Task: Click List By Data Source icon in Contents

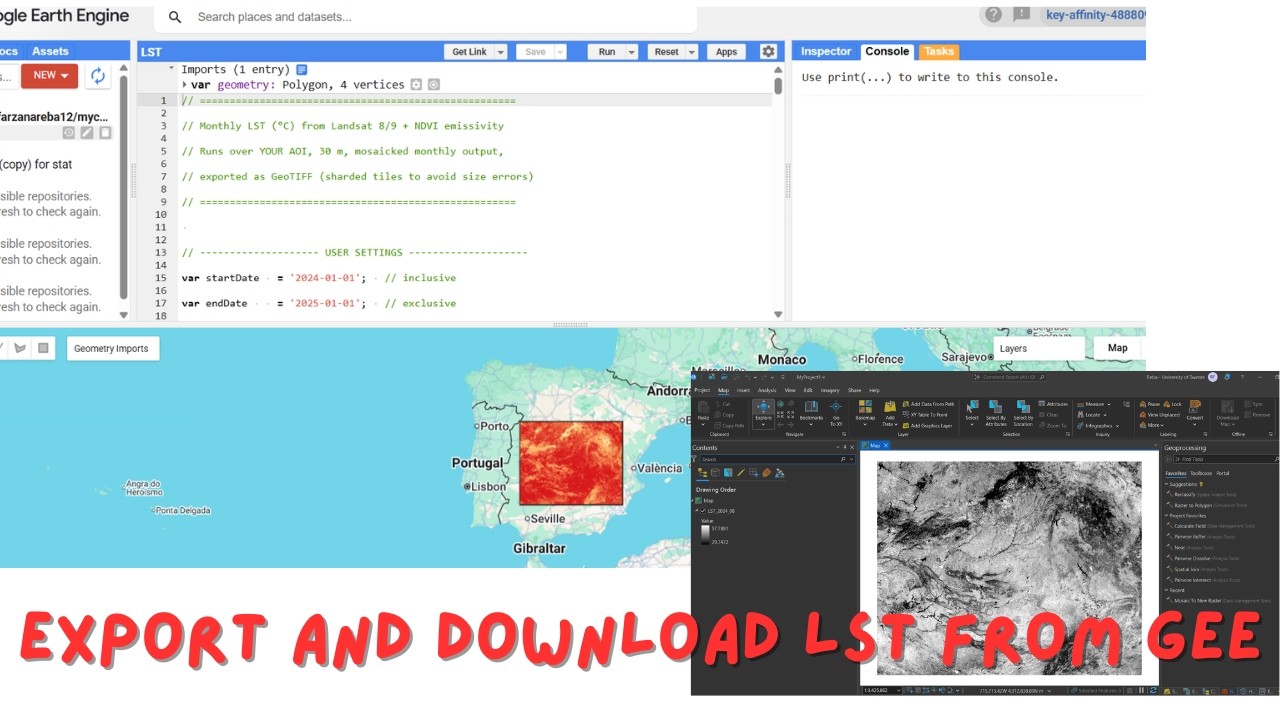Action: (x=715, y=473)
